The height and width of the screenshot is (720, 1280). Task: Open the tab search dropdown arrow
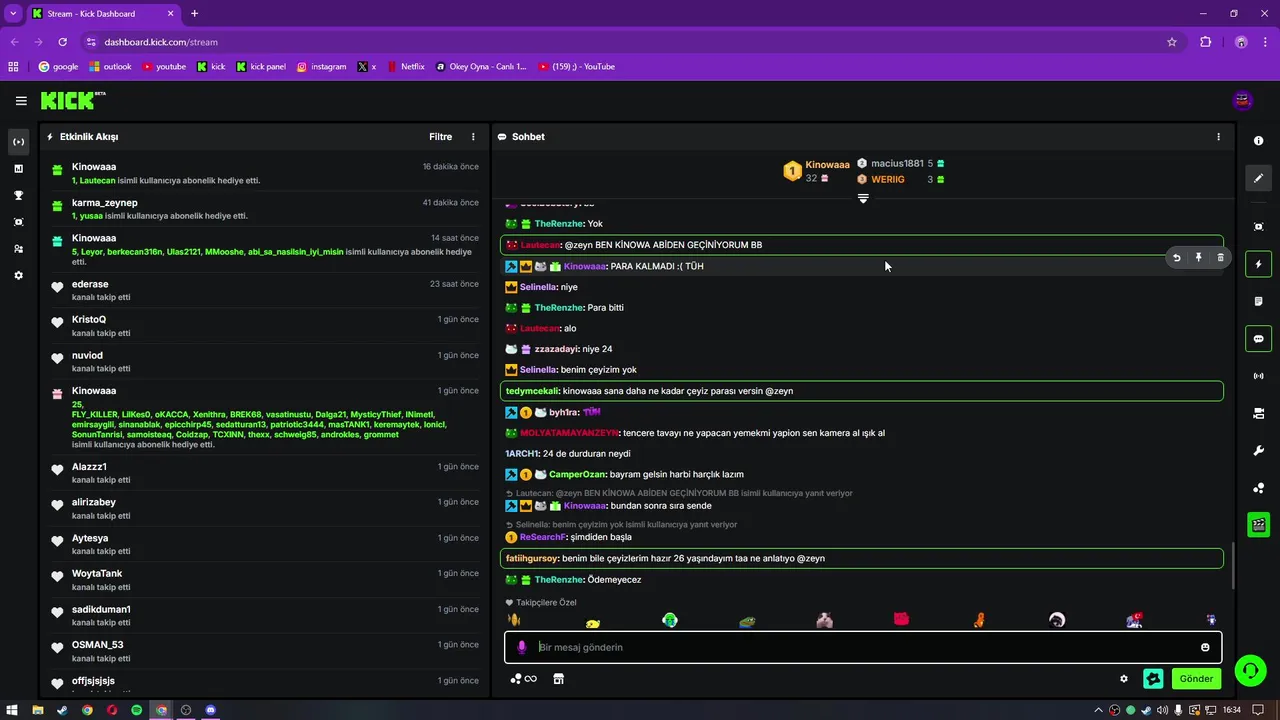pyautogui.click(x=13, y=14)
